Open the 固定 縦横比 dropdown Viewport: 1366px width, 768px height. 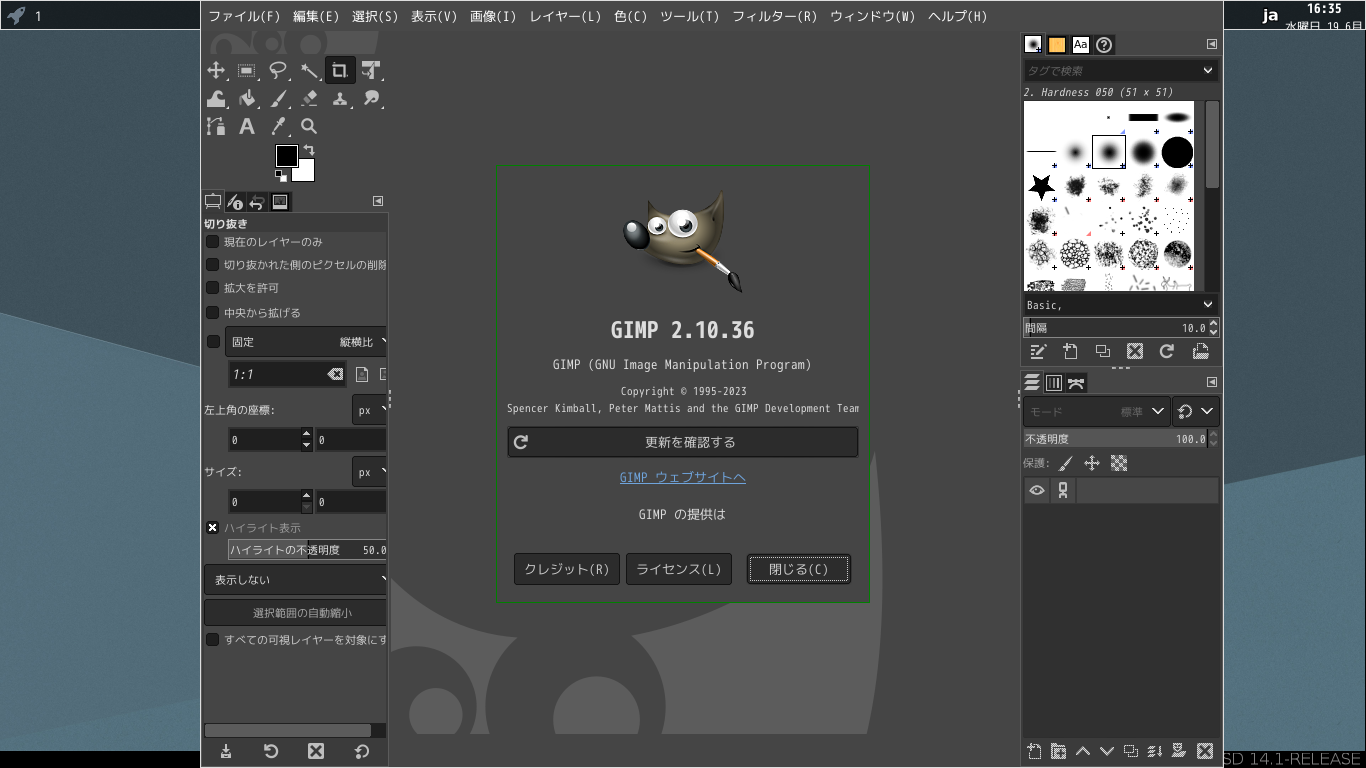click(306, 342)
